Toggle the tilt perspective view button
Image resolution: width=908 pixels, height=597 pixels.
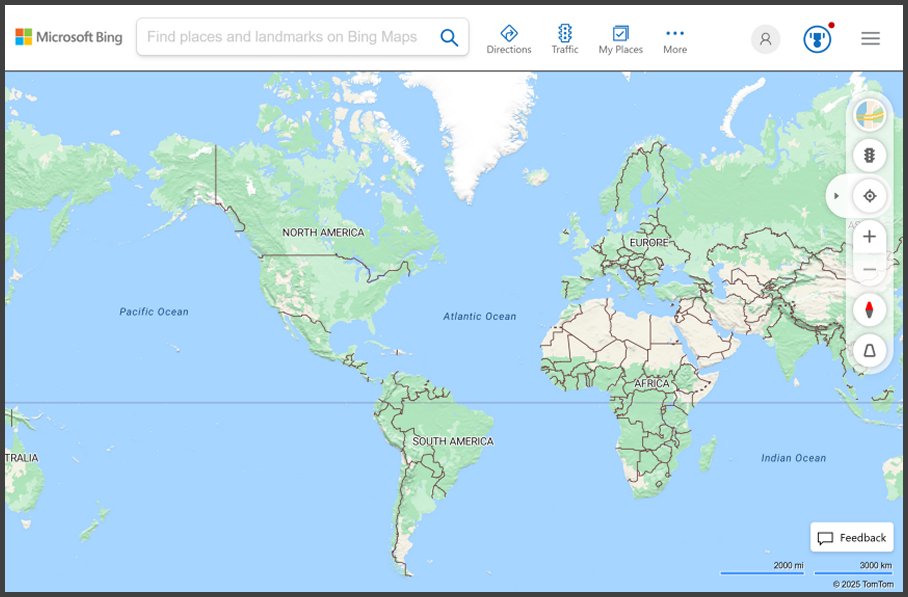point(869,350)
